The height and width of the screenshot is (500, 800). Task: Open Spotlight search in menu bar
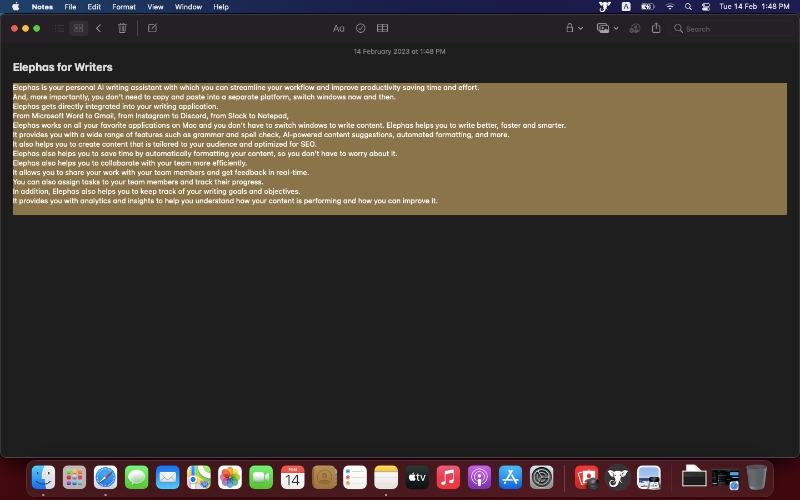(688, 7)
